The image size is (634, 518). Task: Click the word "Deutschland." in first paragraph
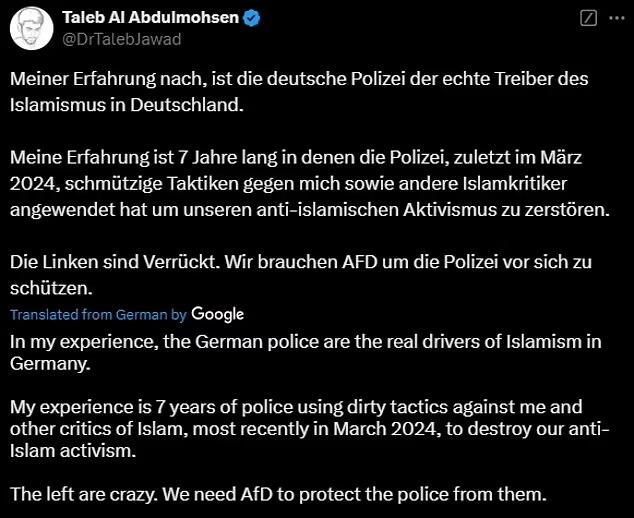187,105
